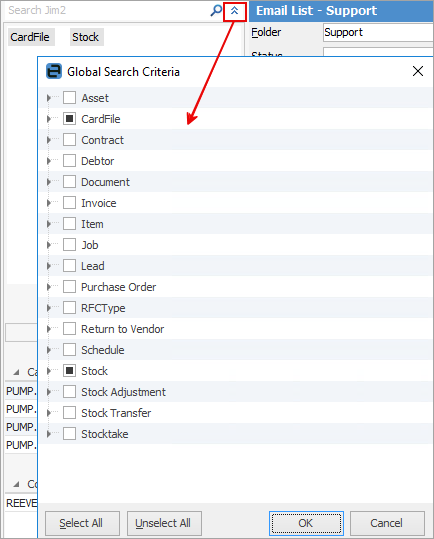The height and width of the screenshot is (539, 434).
Task: Select the Stock Transfer label
Action: point(116,413)
